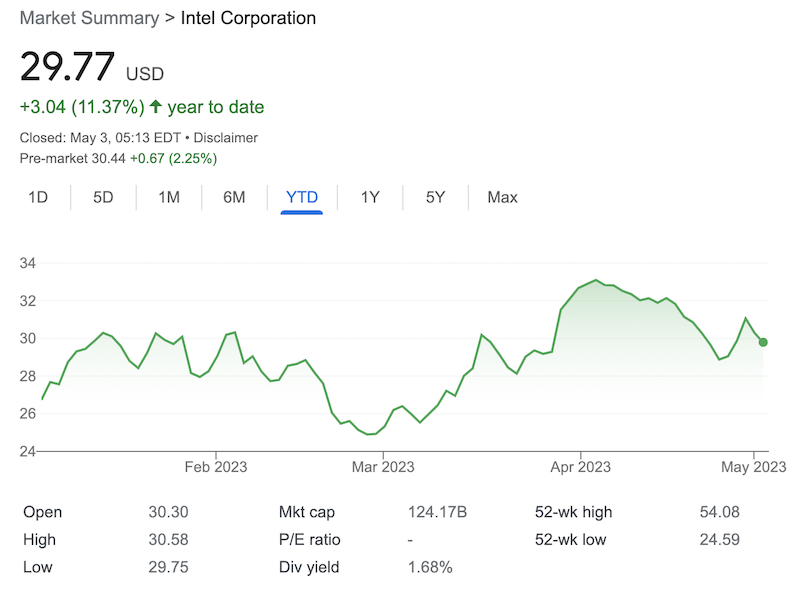Click the Market Summary breadcrumb link
Image resolution: width=800 pixels, height=599 pixels.
click(89, 18)
